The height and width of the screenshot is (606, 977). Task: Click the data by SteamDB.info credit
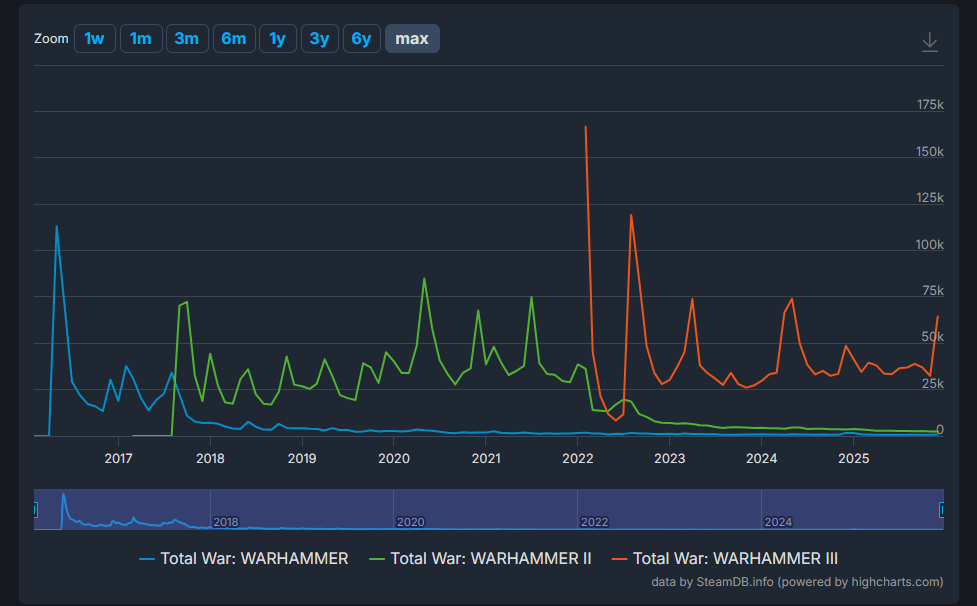tap(797, 582)
